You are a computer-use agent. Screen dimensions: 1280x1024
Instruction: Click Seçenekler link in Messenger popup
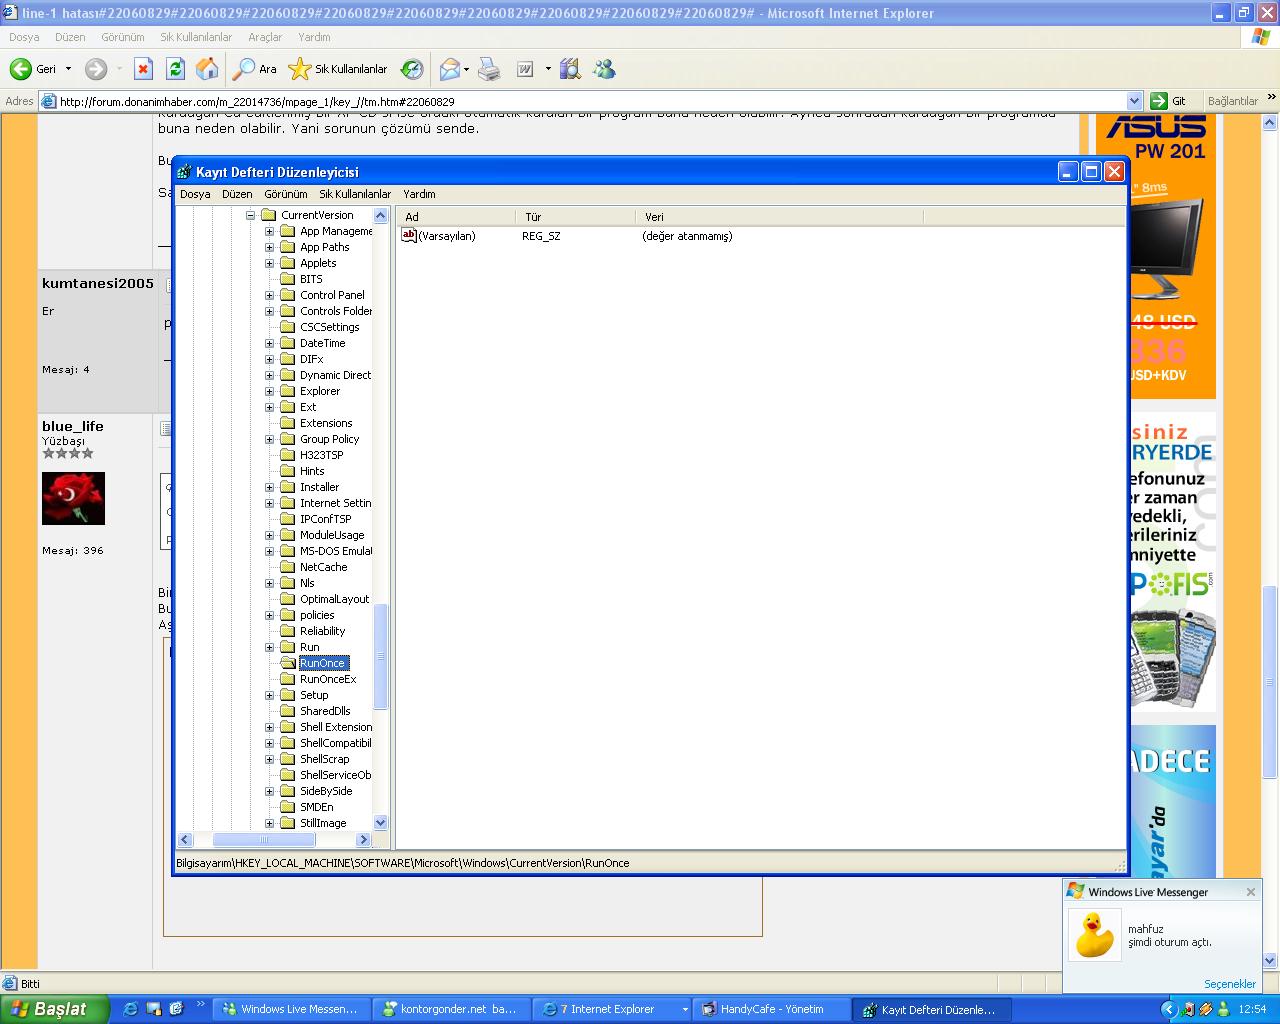pos(1230,984)
